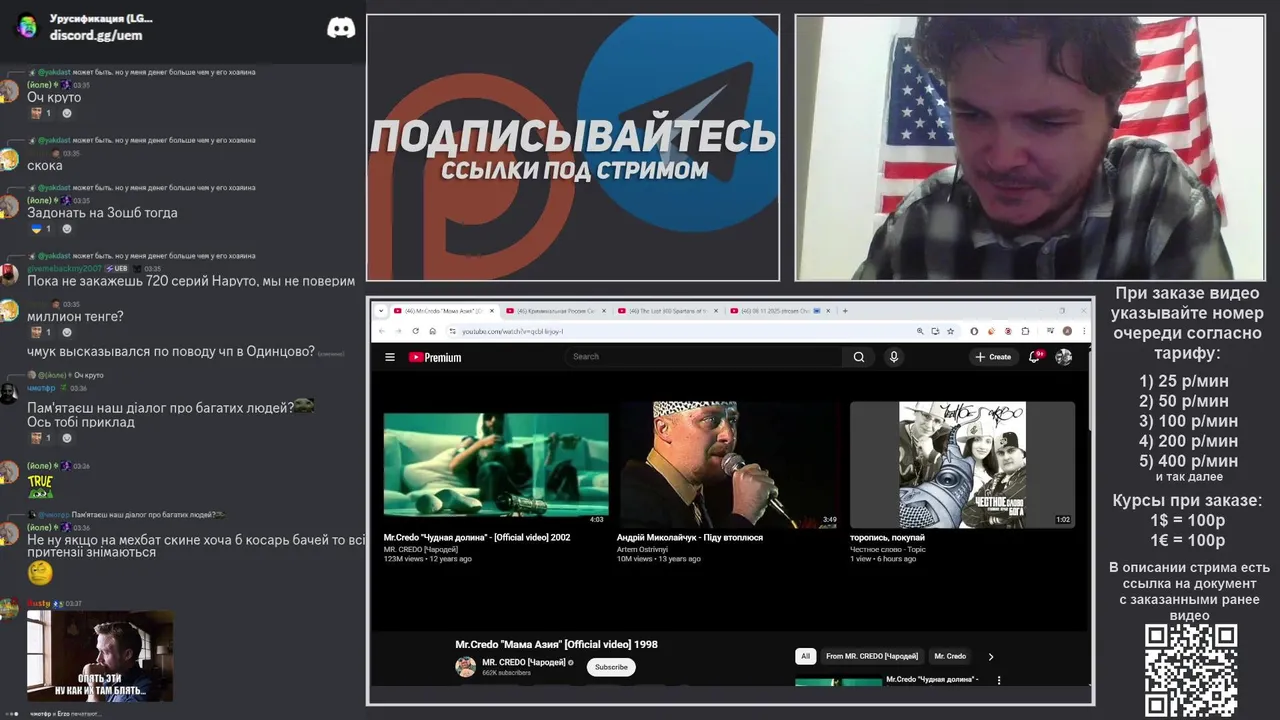The width and height of the screenshot is (1280, 720).
Task: Click message Пам'ятаєш наш діалог про багатих
Action: click(161, 407)
